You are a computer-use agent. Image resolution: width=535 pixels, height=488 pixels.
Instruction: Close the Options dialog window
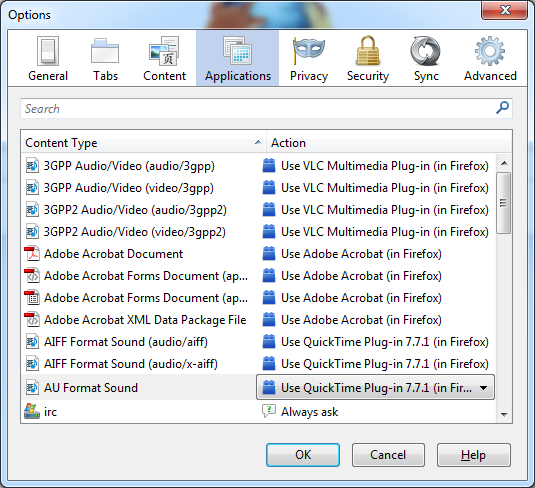505,10
